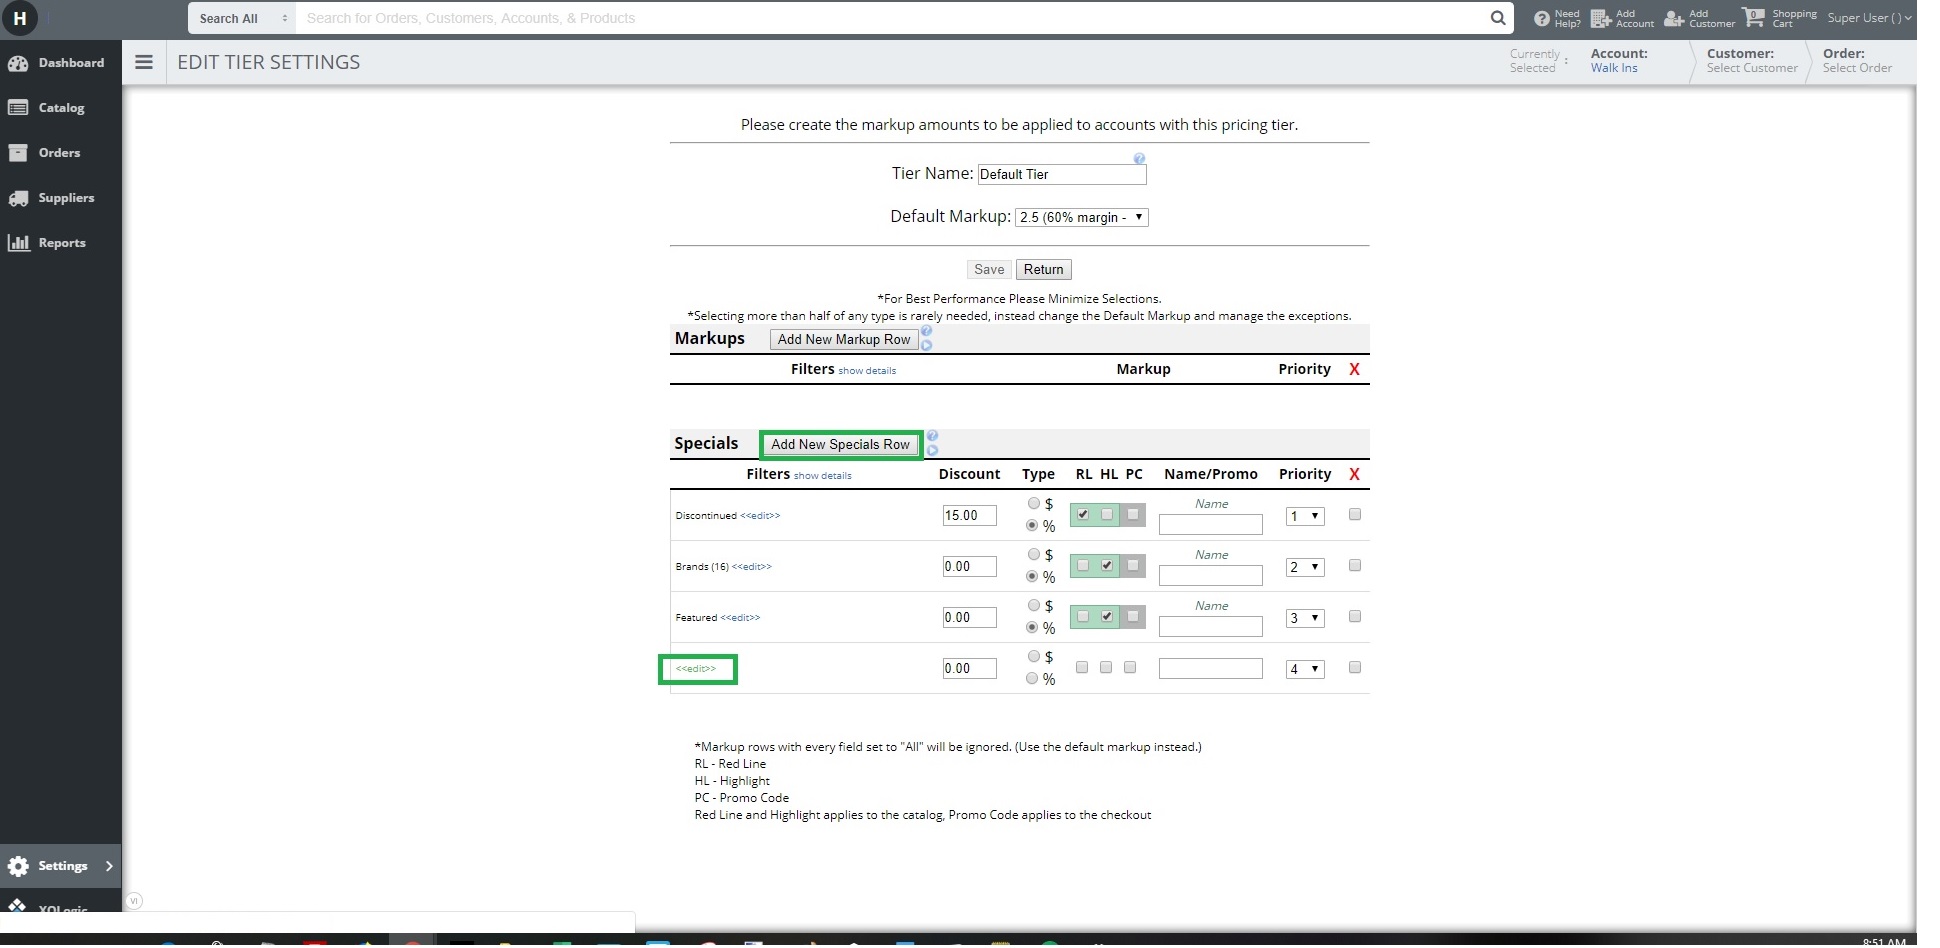Click the Walk Ins account link
This screenshot has width=1940, height=948.
pyautogui.click(x=1614, y=68)
